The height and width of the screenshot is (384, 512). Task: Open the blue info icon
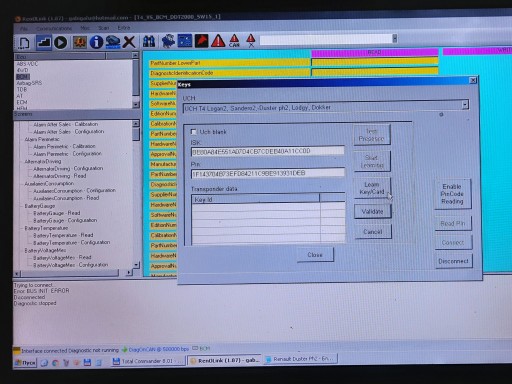coord(96,42)
